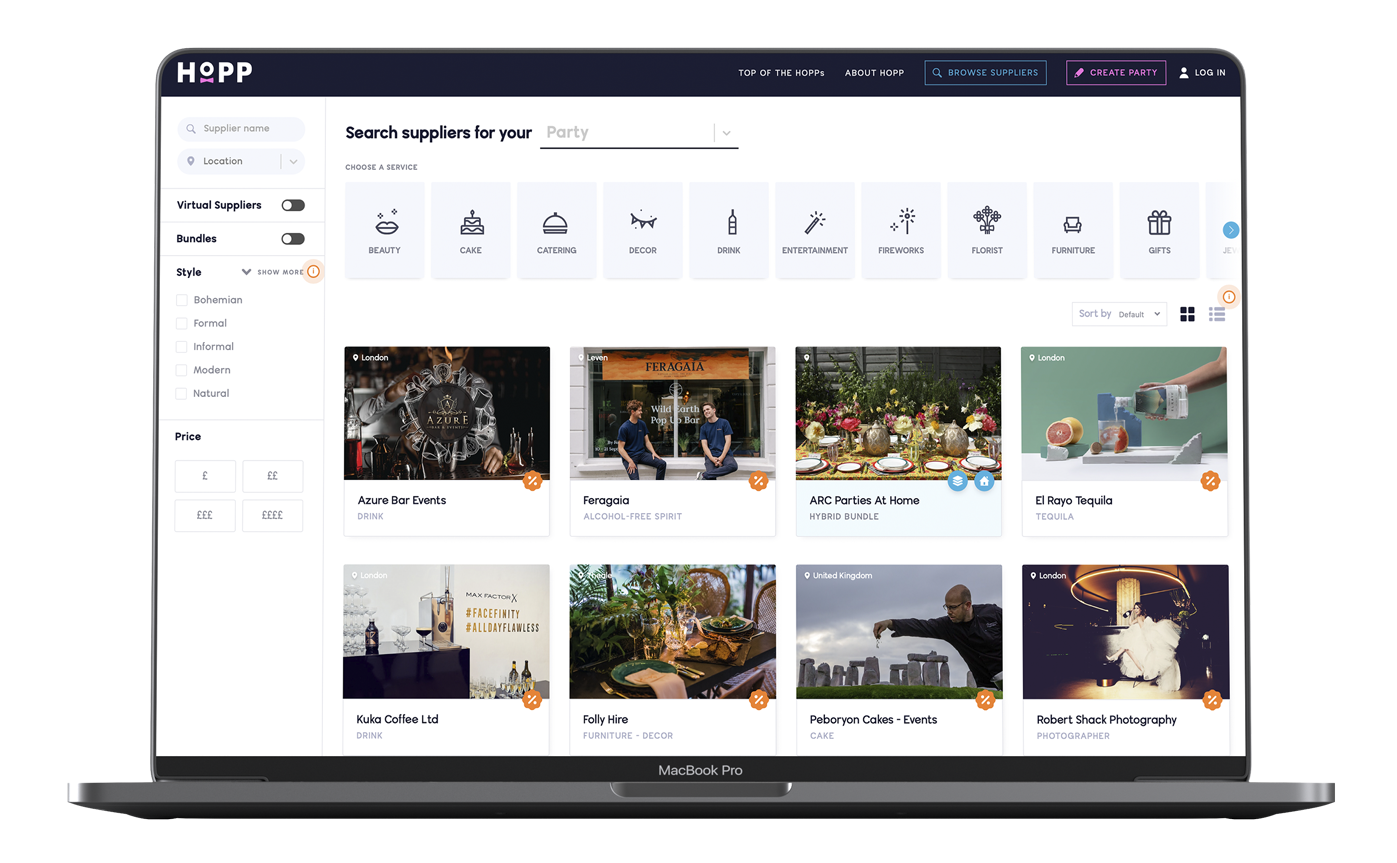Check the Modern style checkbox

tap(182, 370)
